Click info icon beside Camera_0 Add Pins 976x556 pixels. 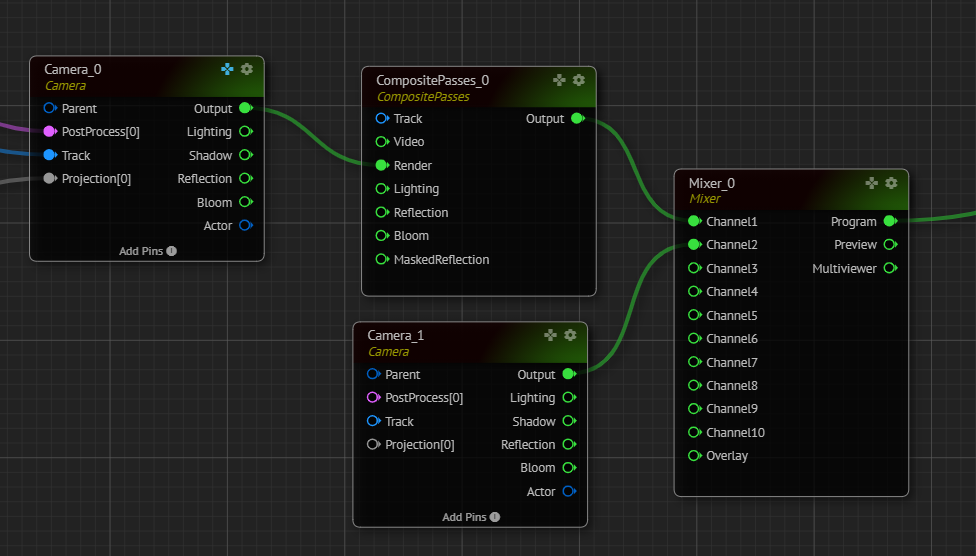point(172,251)
